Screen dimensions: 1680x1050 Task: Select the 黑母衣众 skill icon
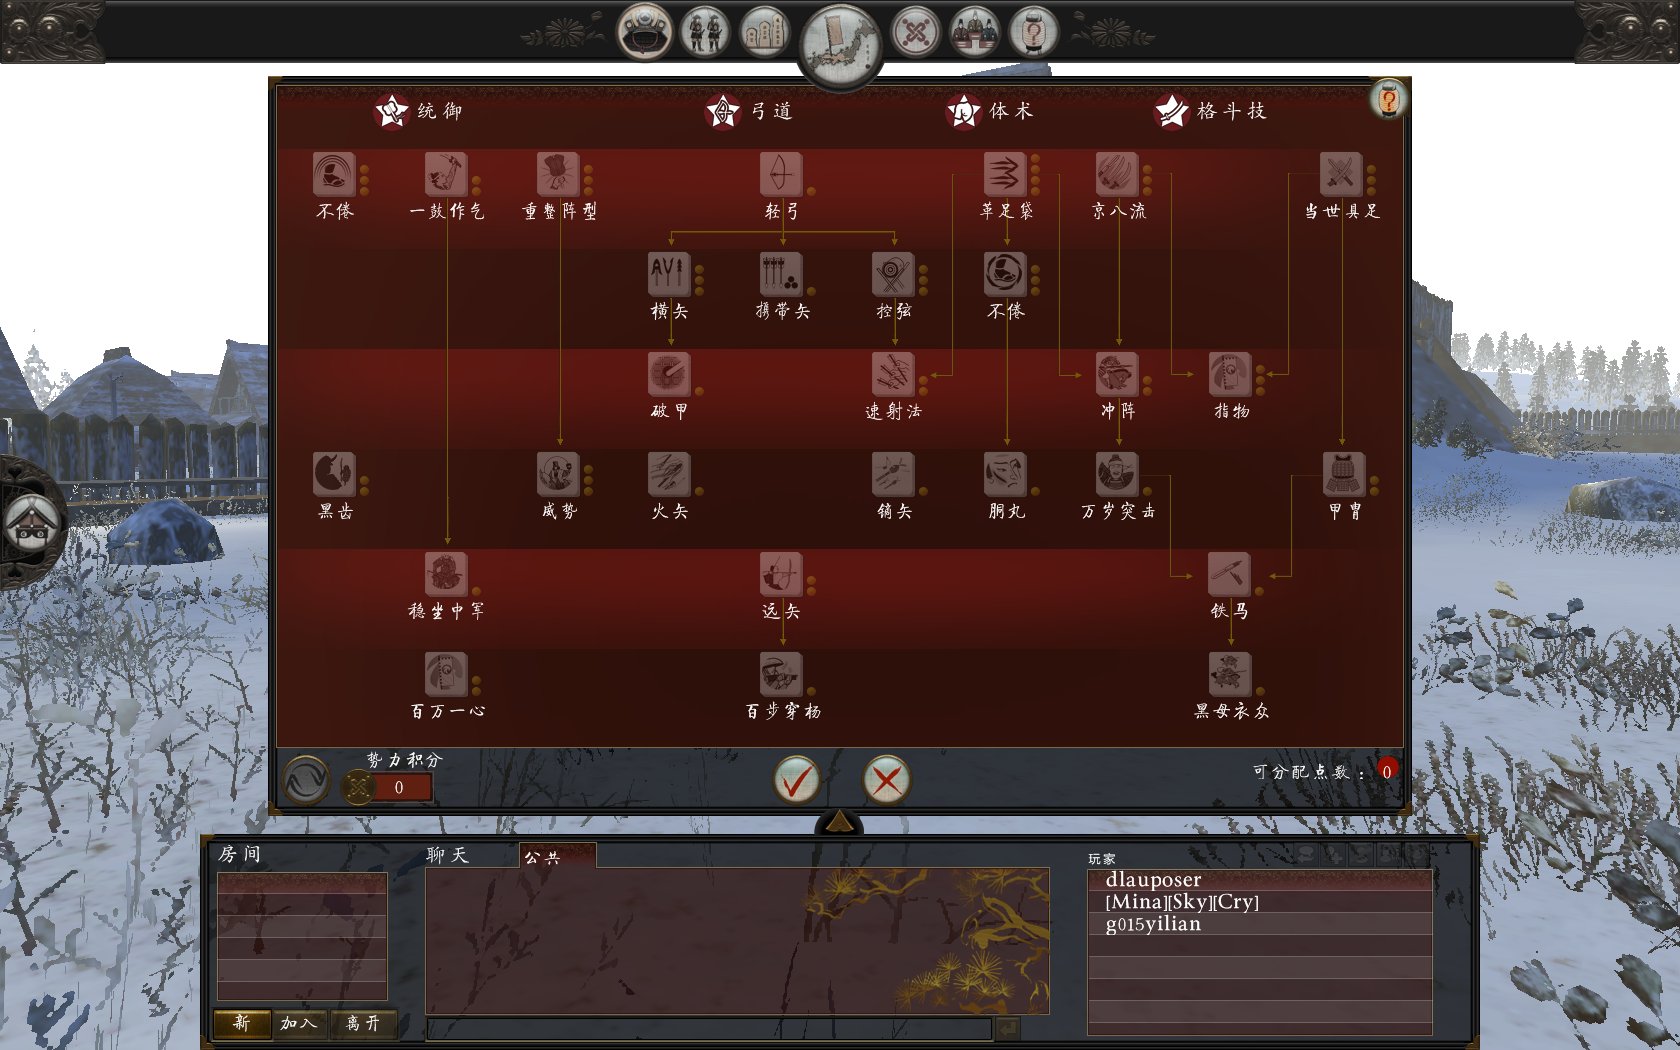click(x=1229, y=675)
